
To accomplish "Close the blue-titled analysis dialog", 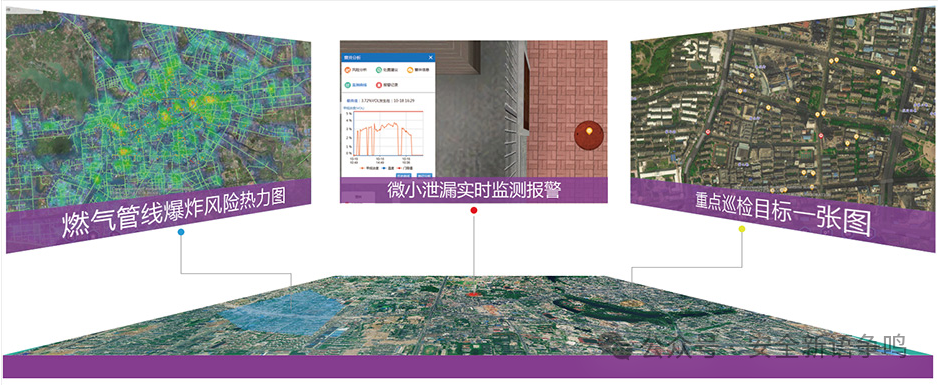I will coord(431,57).
